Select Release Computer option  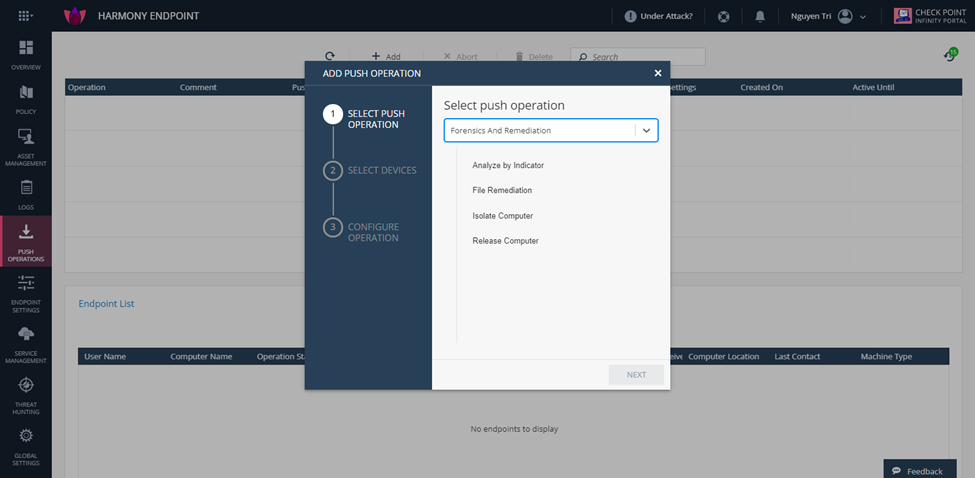tap(505, 241)
